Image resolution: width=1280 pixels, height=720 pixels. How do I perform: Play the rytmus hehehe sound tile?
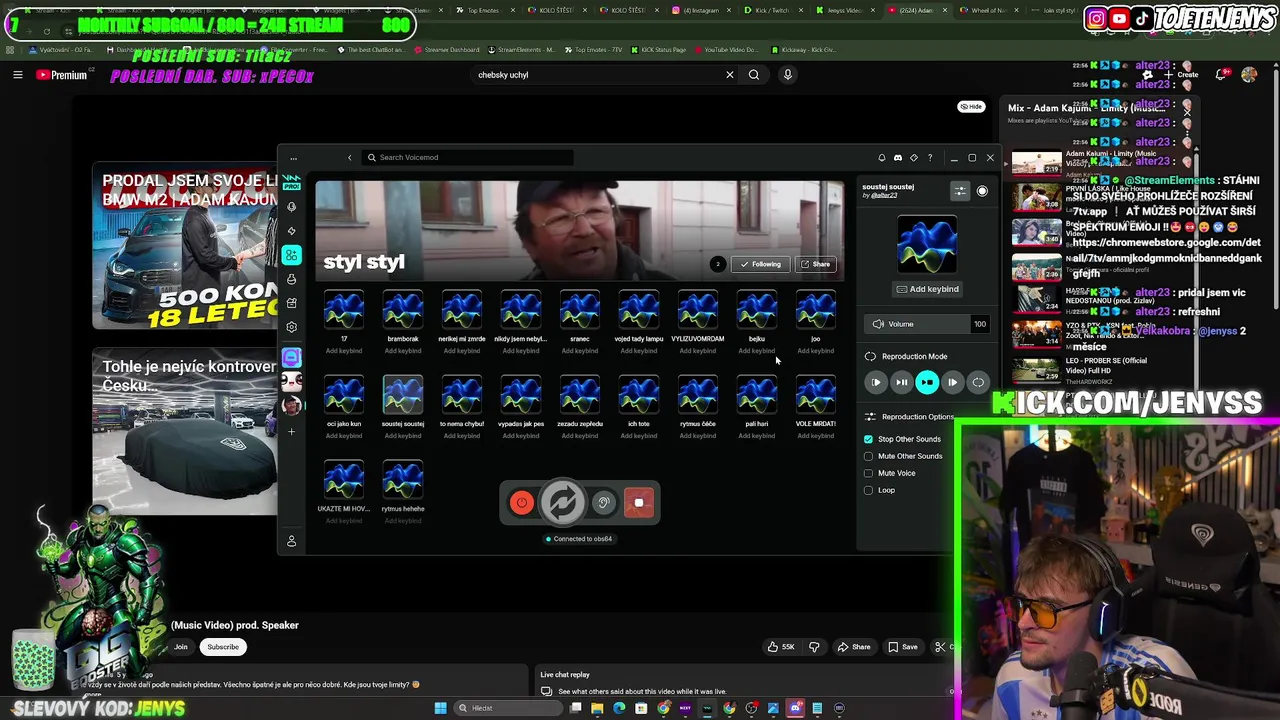(x=403, y=480)
